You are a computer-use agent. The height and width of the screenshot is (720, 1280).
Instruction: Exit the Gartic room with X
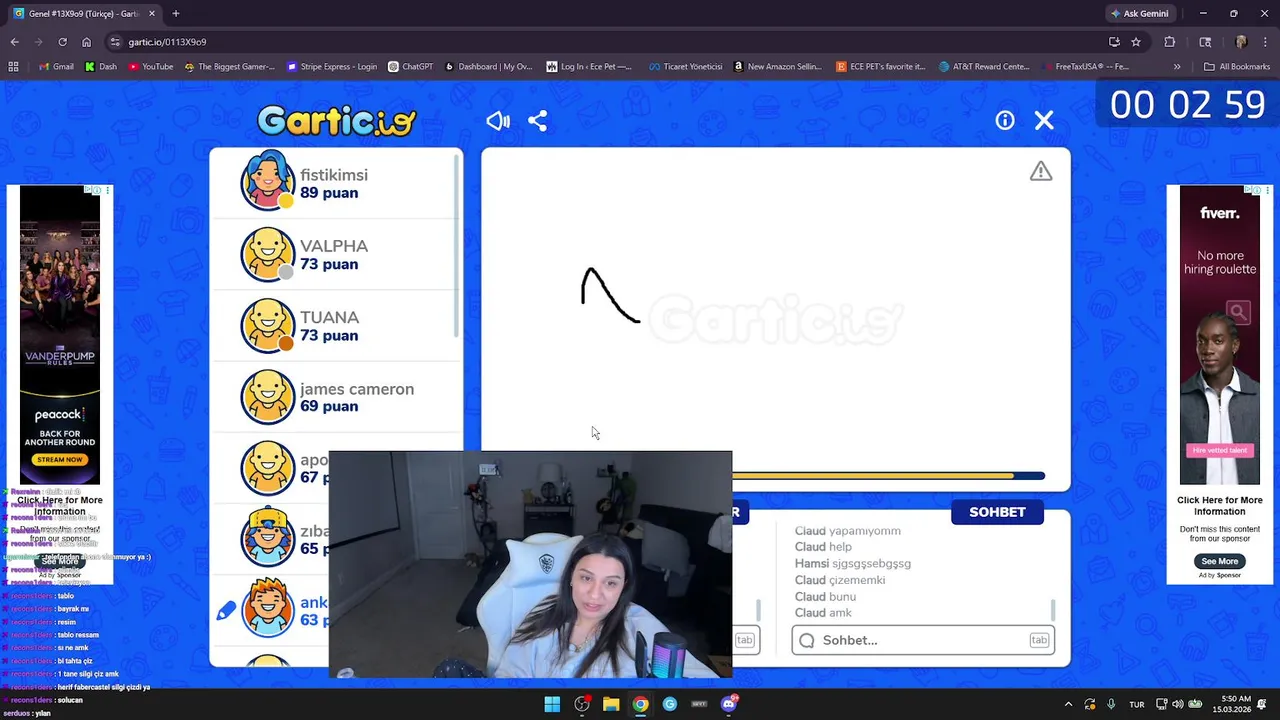click(x=1044, y=120)
